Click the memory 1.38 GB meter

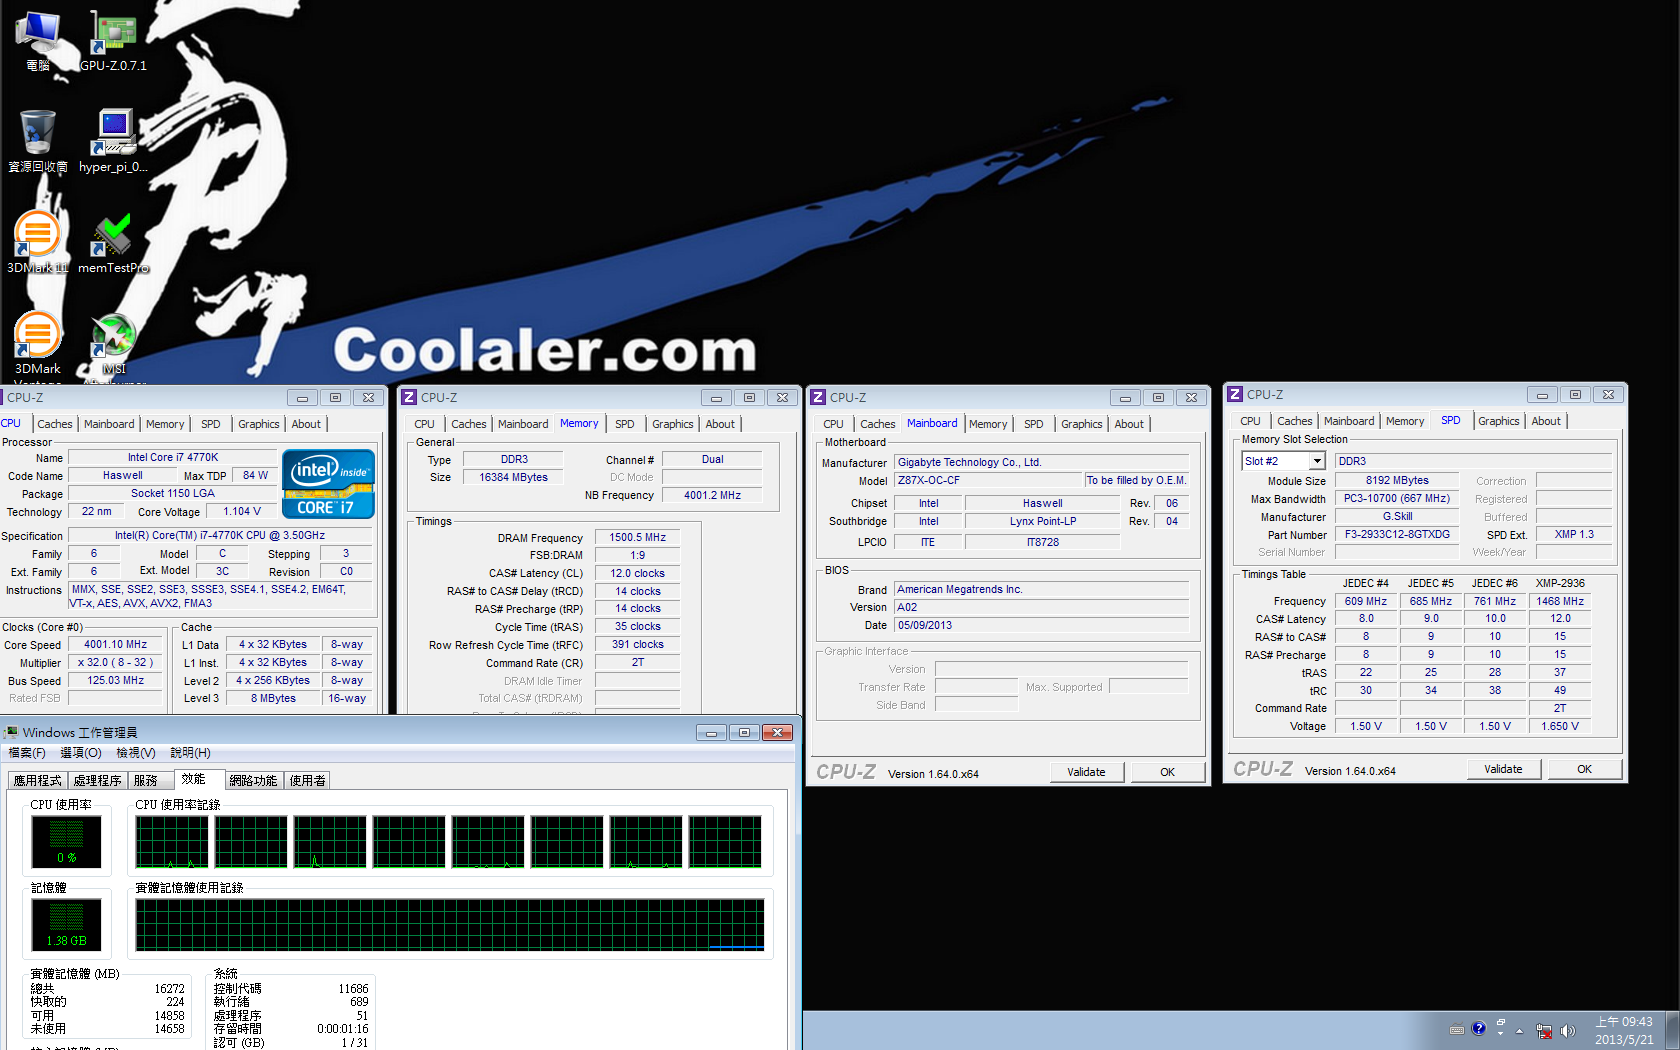click(66, 924)
